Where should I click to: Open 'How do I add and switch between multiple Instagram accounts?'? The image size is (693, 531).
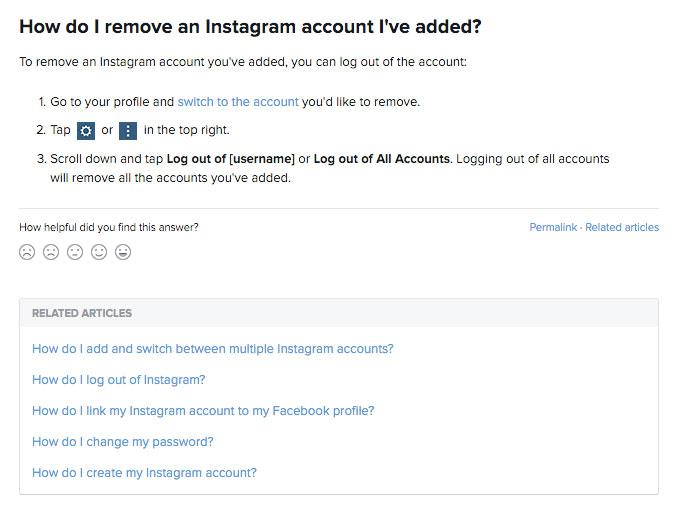coord(213,349)
